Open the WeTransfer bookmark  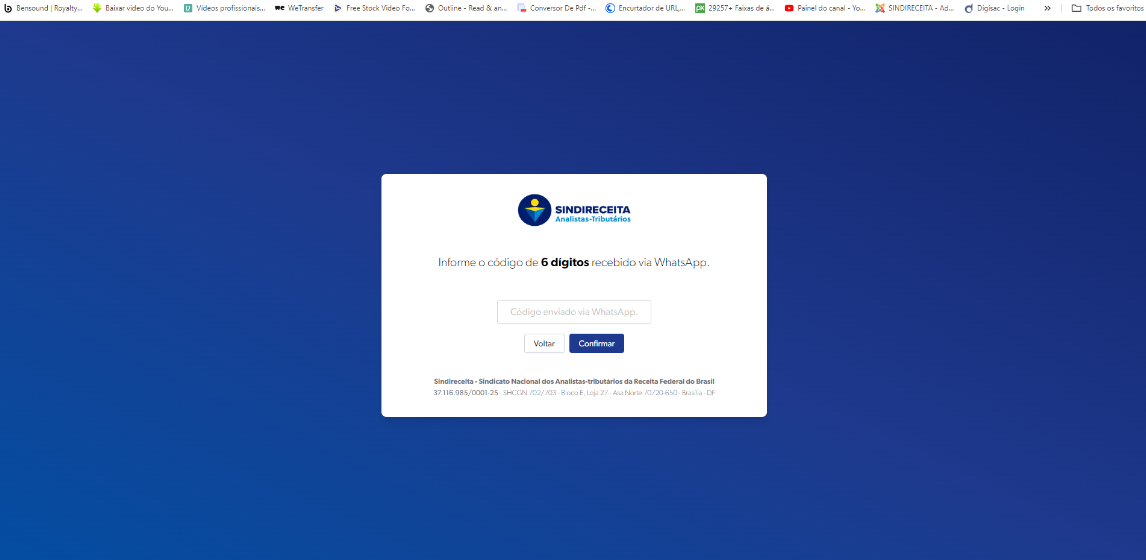299,8
